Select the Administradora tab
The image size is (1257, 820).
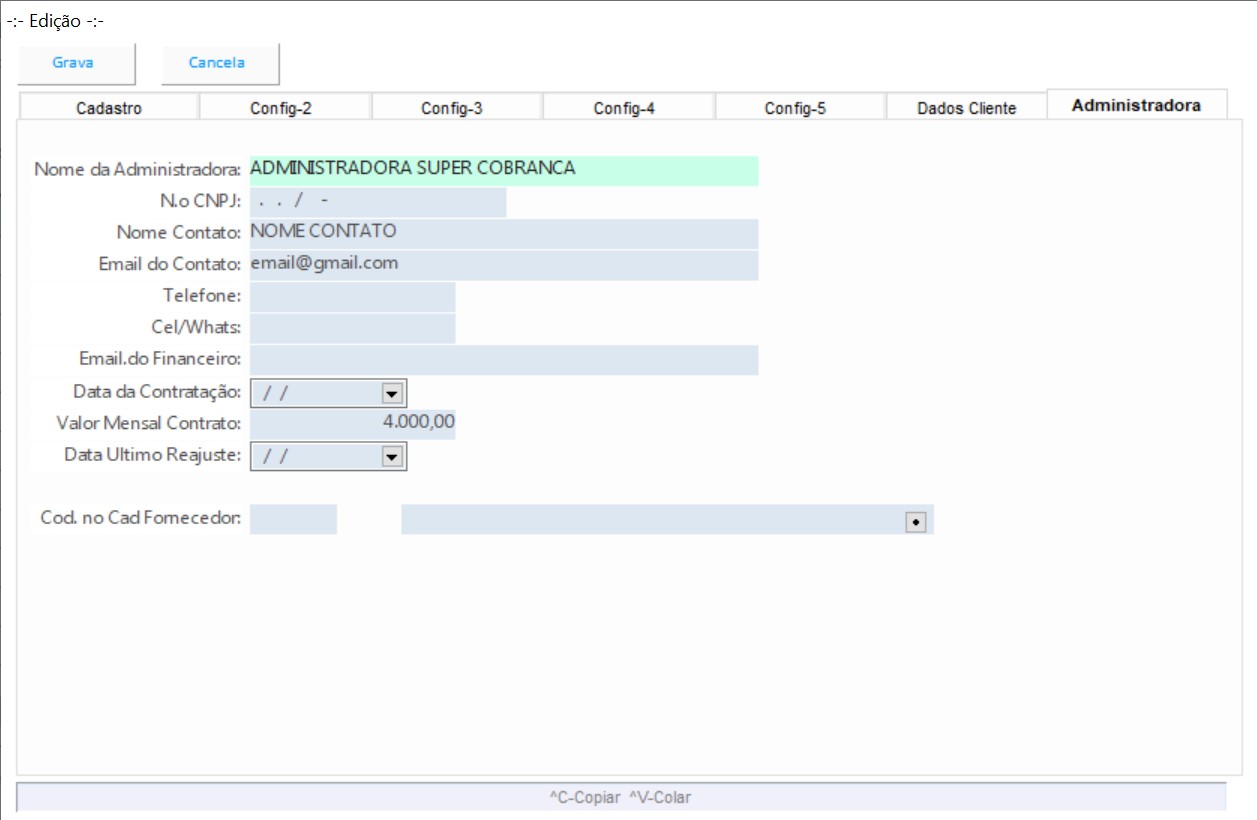(1136, 105)
